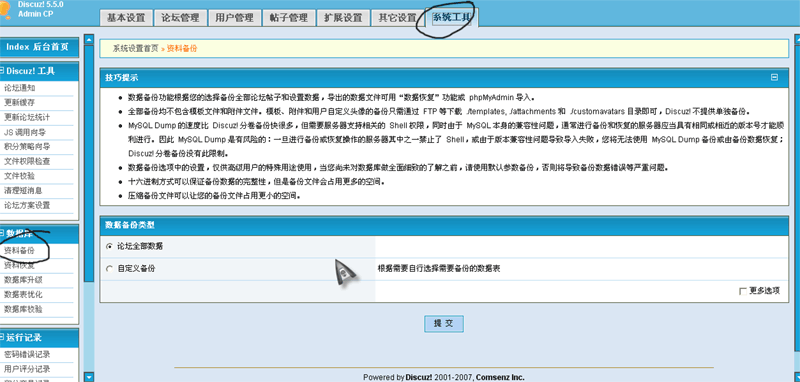Screen dimensions: 800x382
Task: Click sidebar scrollbar up arrow
Action: (89, 39)
